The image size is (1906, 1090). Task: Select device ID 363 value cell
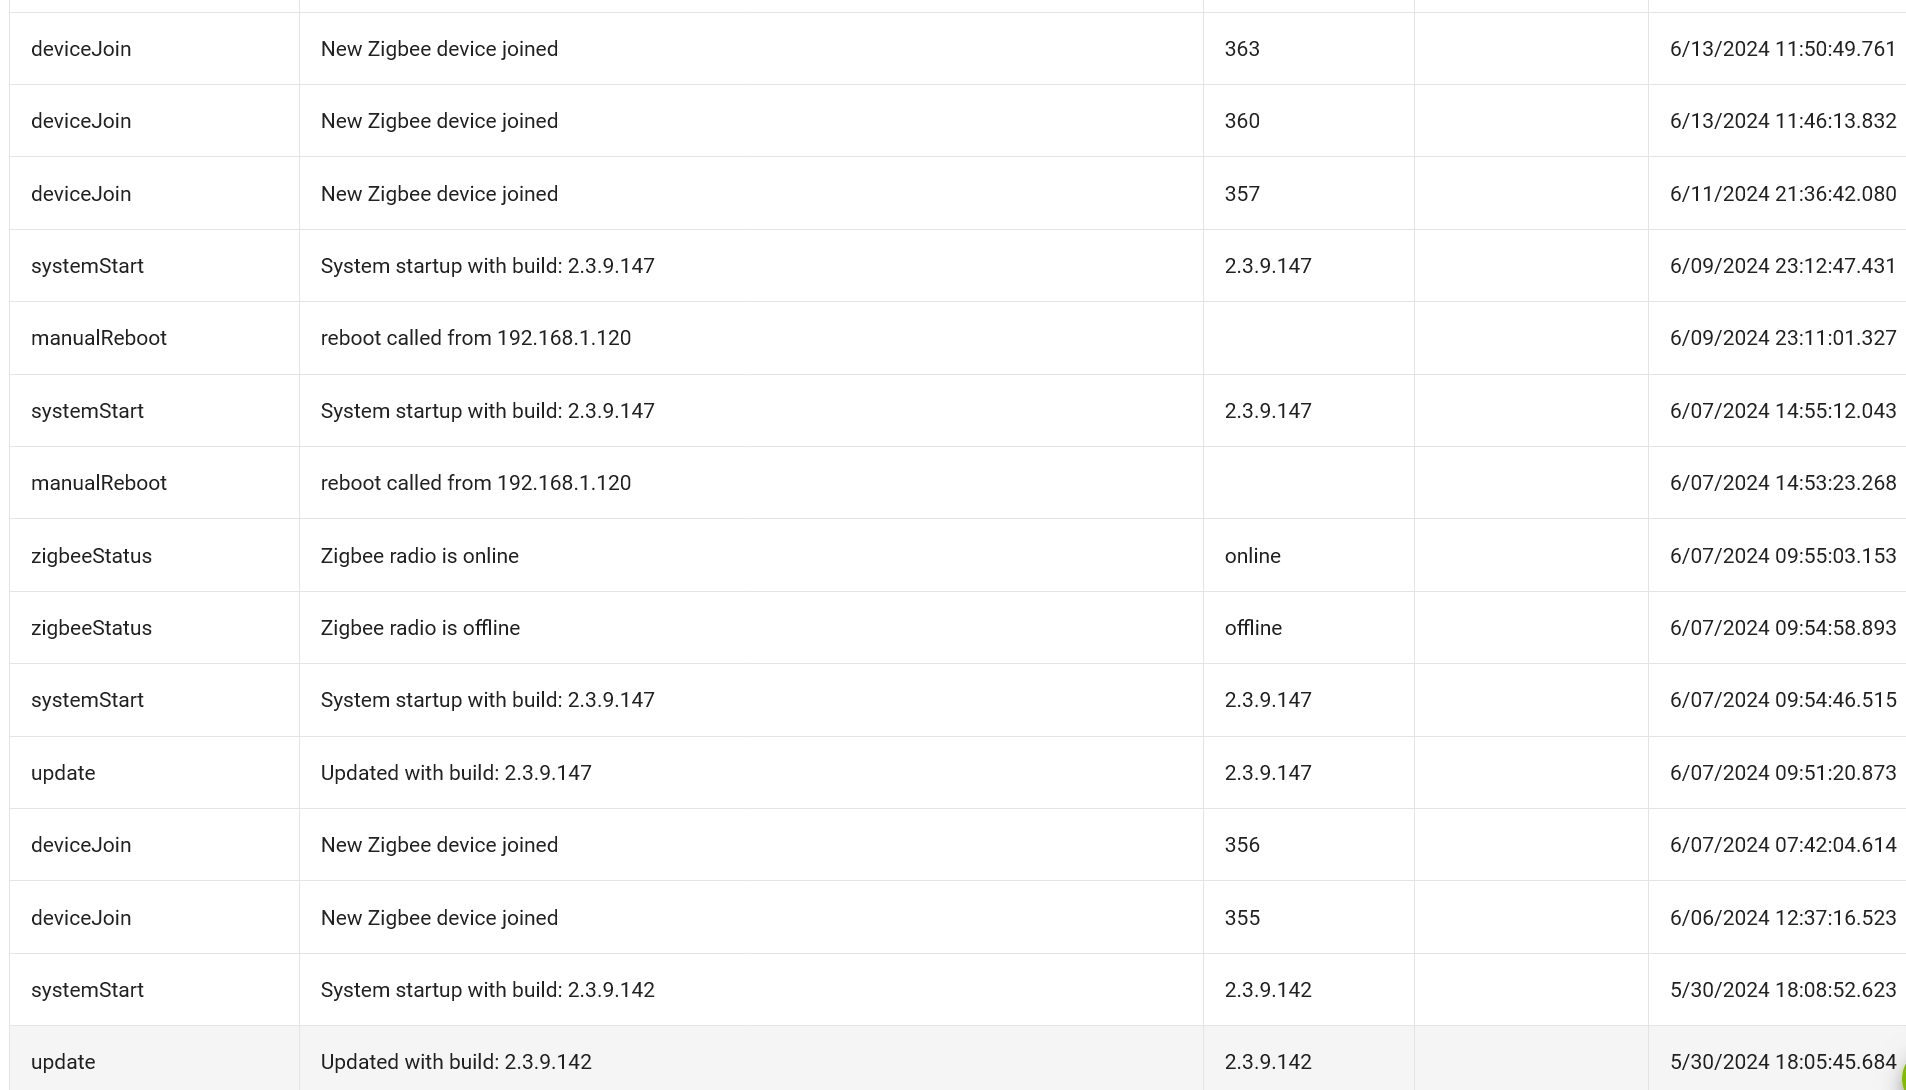1242,49
